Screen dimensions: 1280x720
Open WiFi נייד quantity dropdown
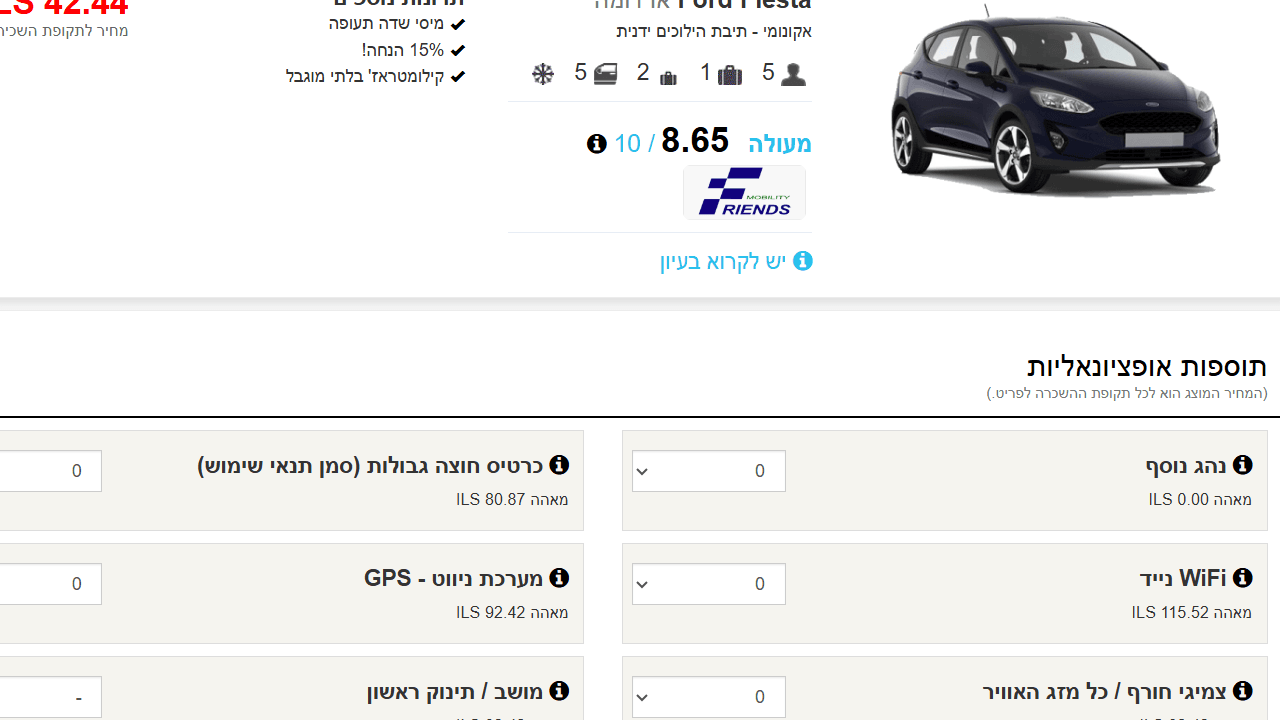coord(708,584)
